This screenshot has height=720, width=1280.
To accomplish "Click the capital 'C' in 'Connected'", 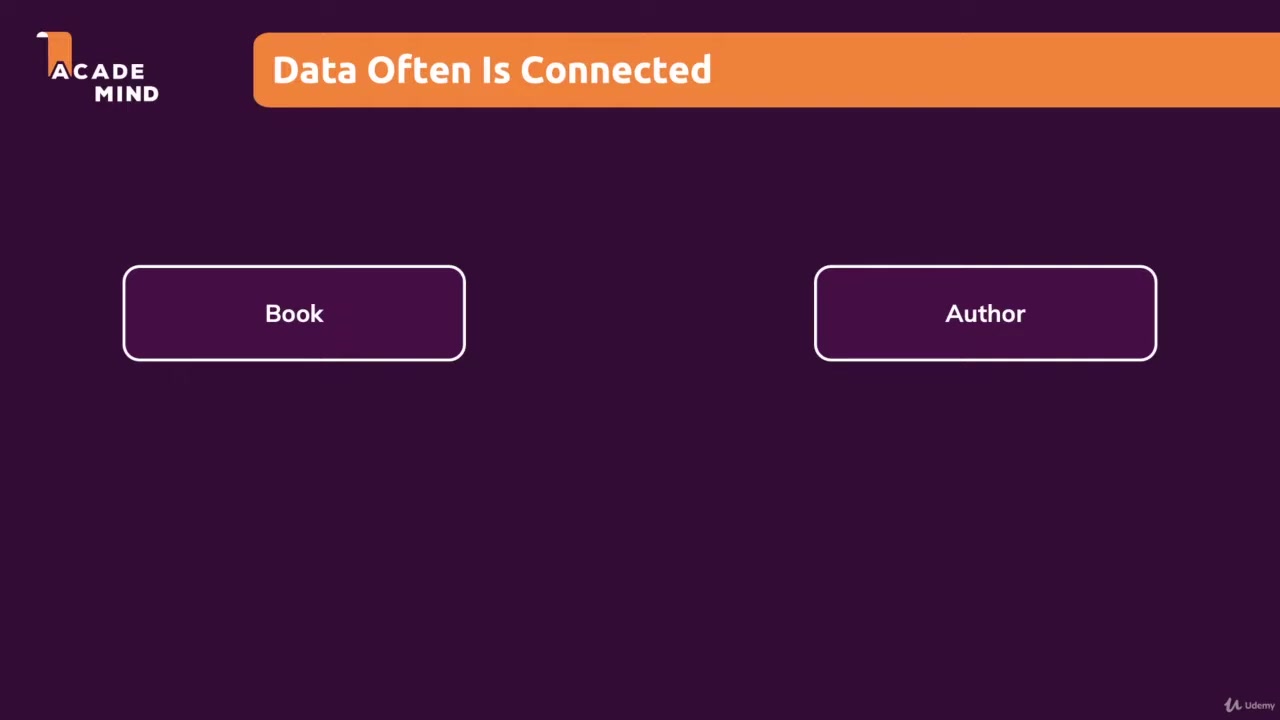I will (x=533, y=70).
